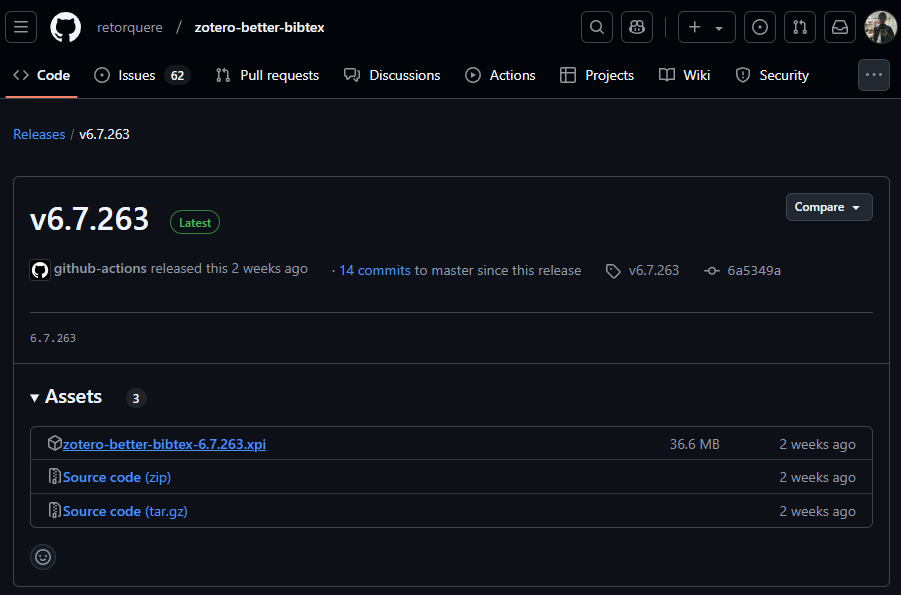This screenshot has height=595, width=901.
Task: Download Source code (zip)
Action: point(117,477)
